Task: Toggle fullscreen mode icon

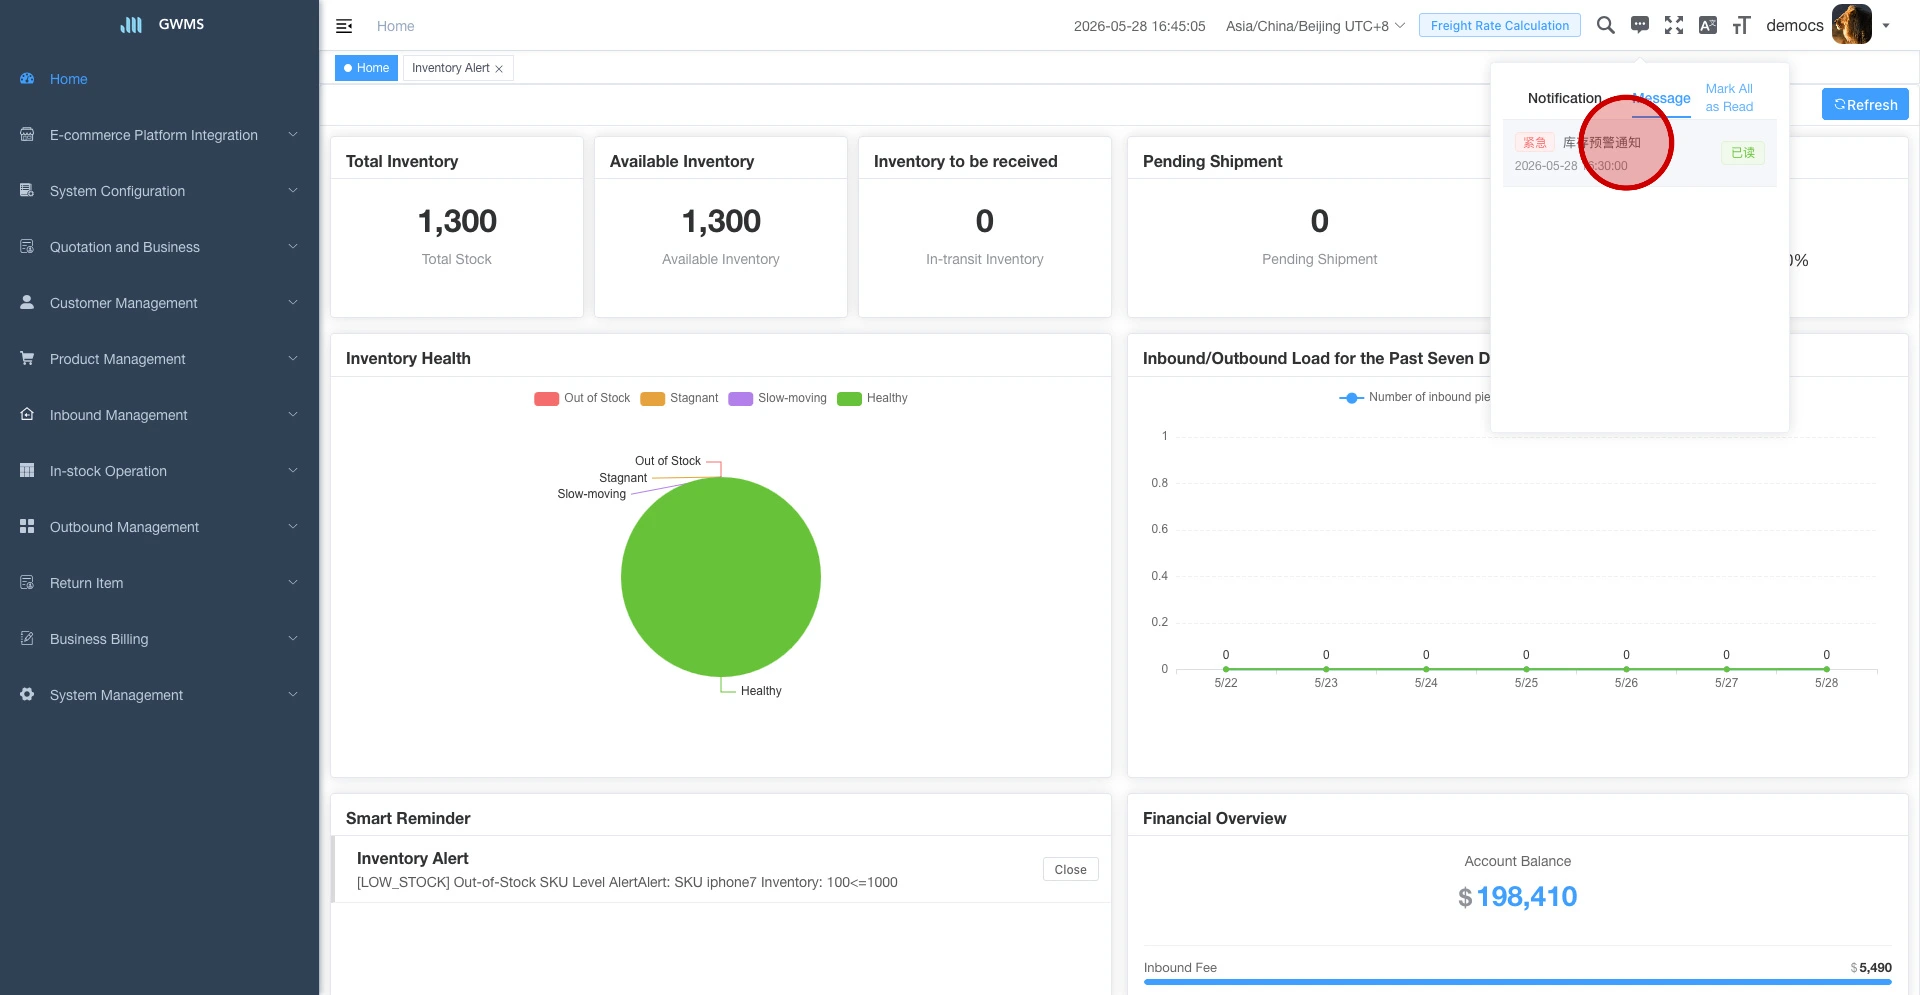Action: click(x=1674, y=25)
